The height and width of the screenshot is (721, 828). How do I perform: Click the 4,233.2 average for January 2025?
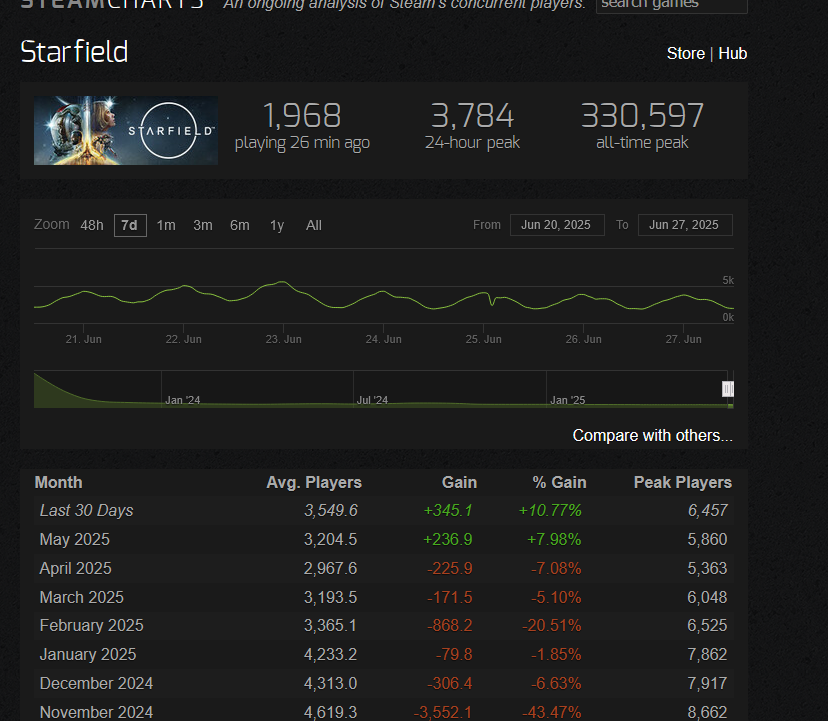pyautogui.click(x=331, y=654)
